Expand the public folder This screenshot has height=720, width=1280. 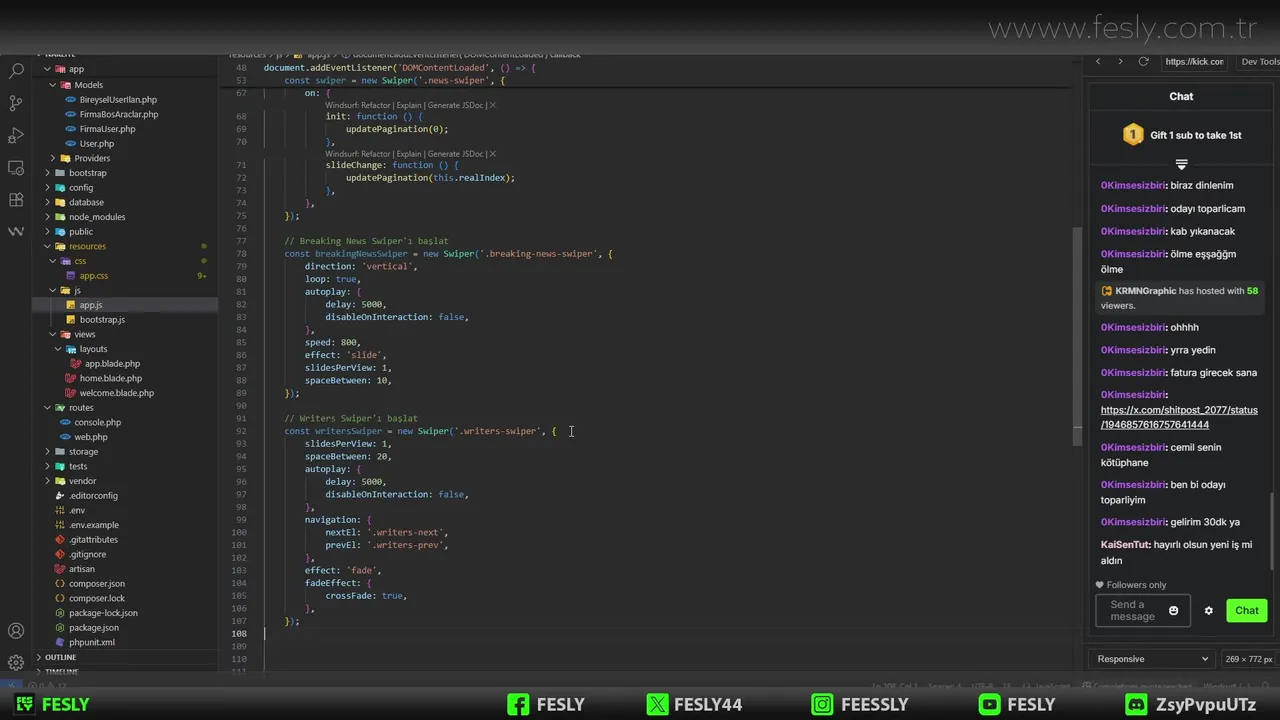coord(47,232)
